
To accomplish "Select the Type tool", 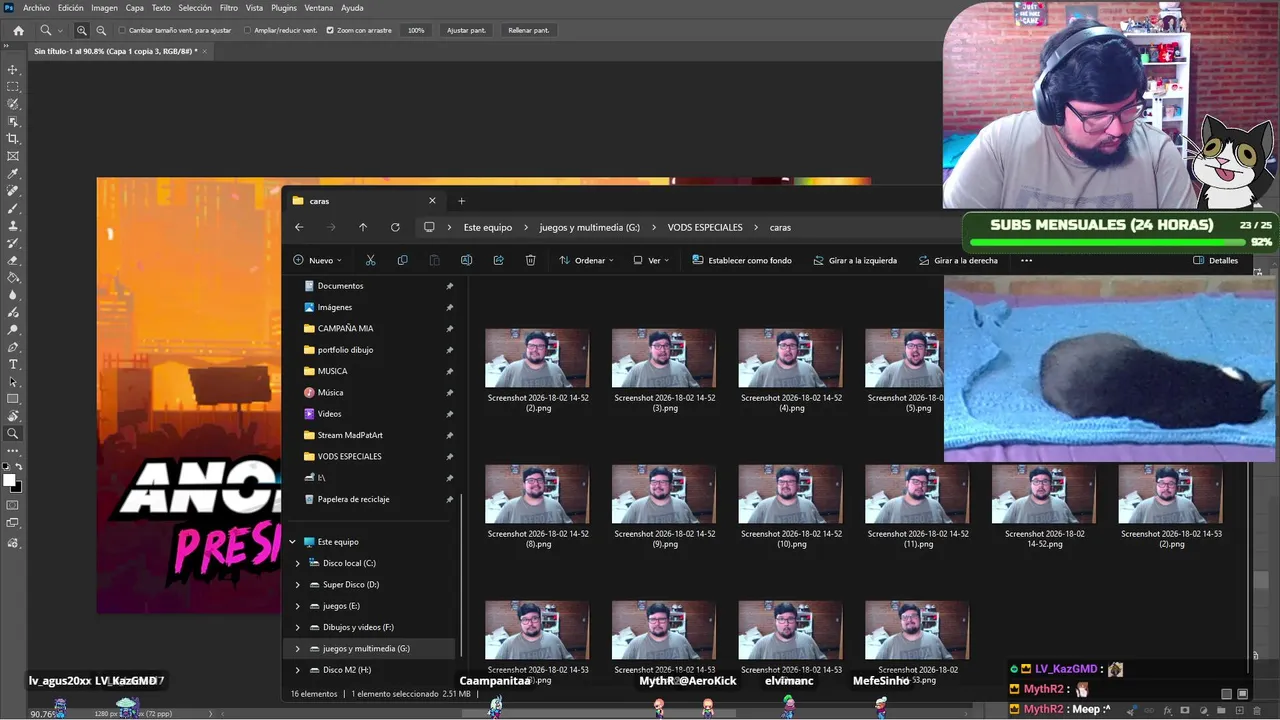I will pyautogui.click(x=13, y=364).
